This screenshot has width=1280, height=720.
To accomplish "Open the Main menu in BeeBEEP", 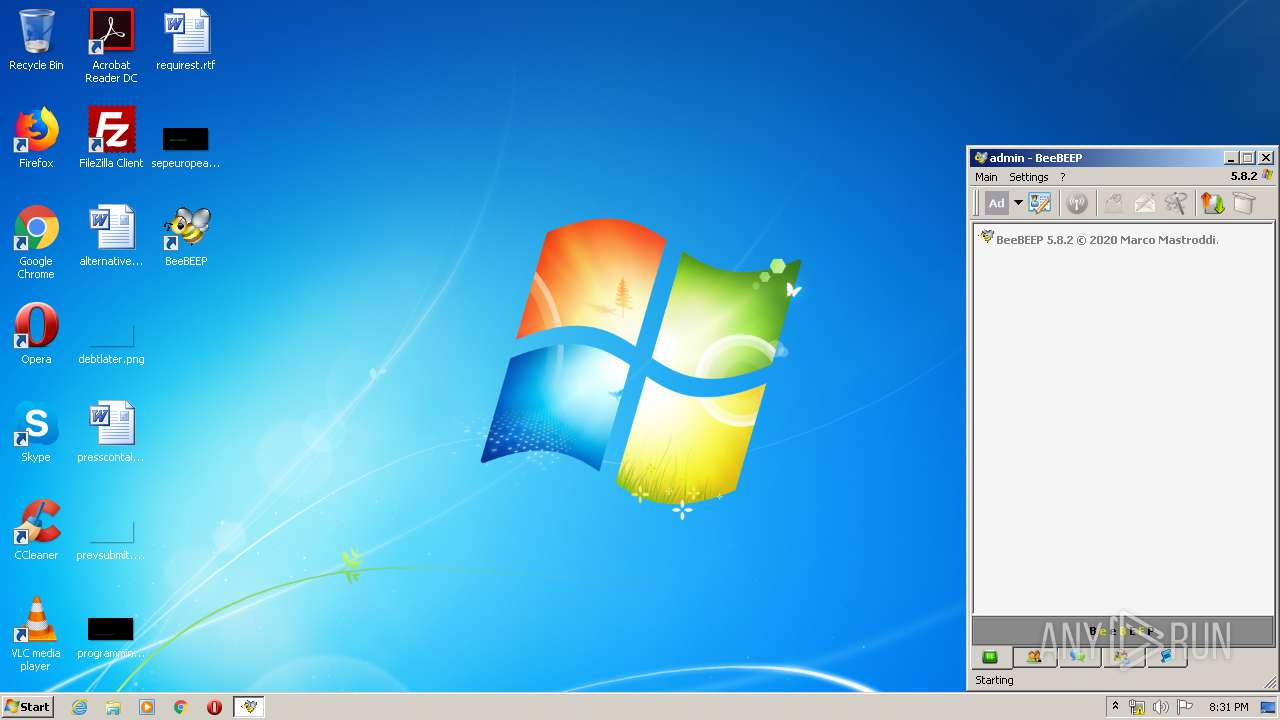I will coord(986,177).
